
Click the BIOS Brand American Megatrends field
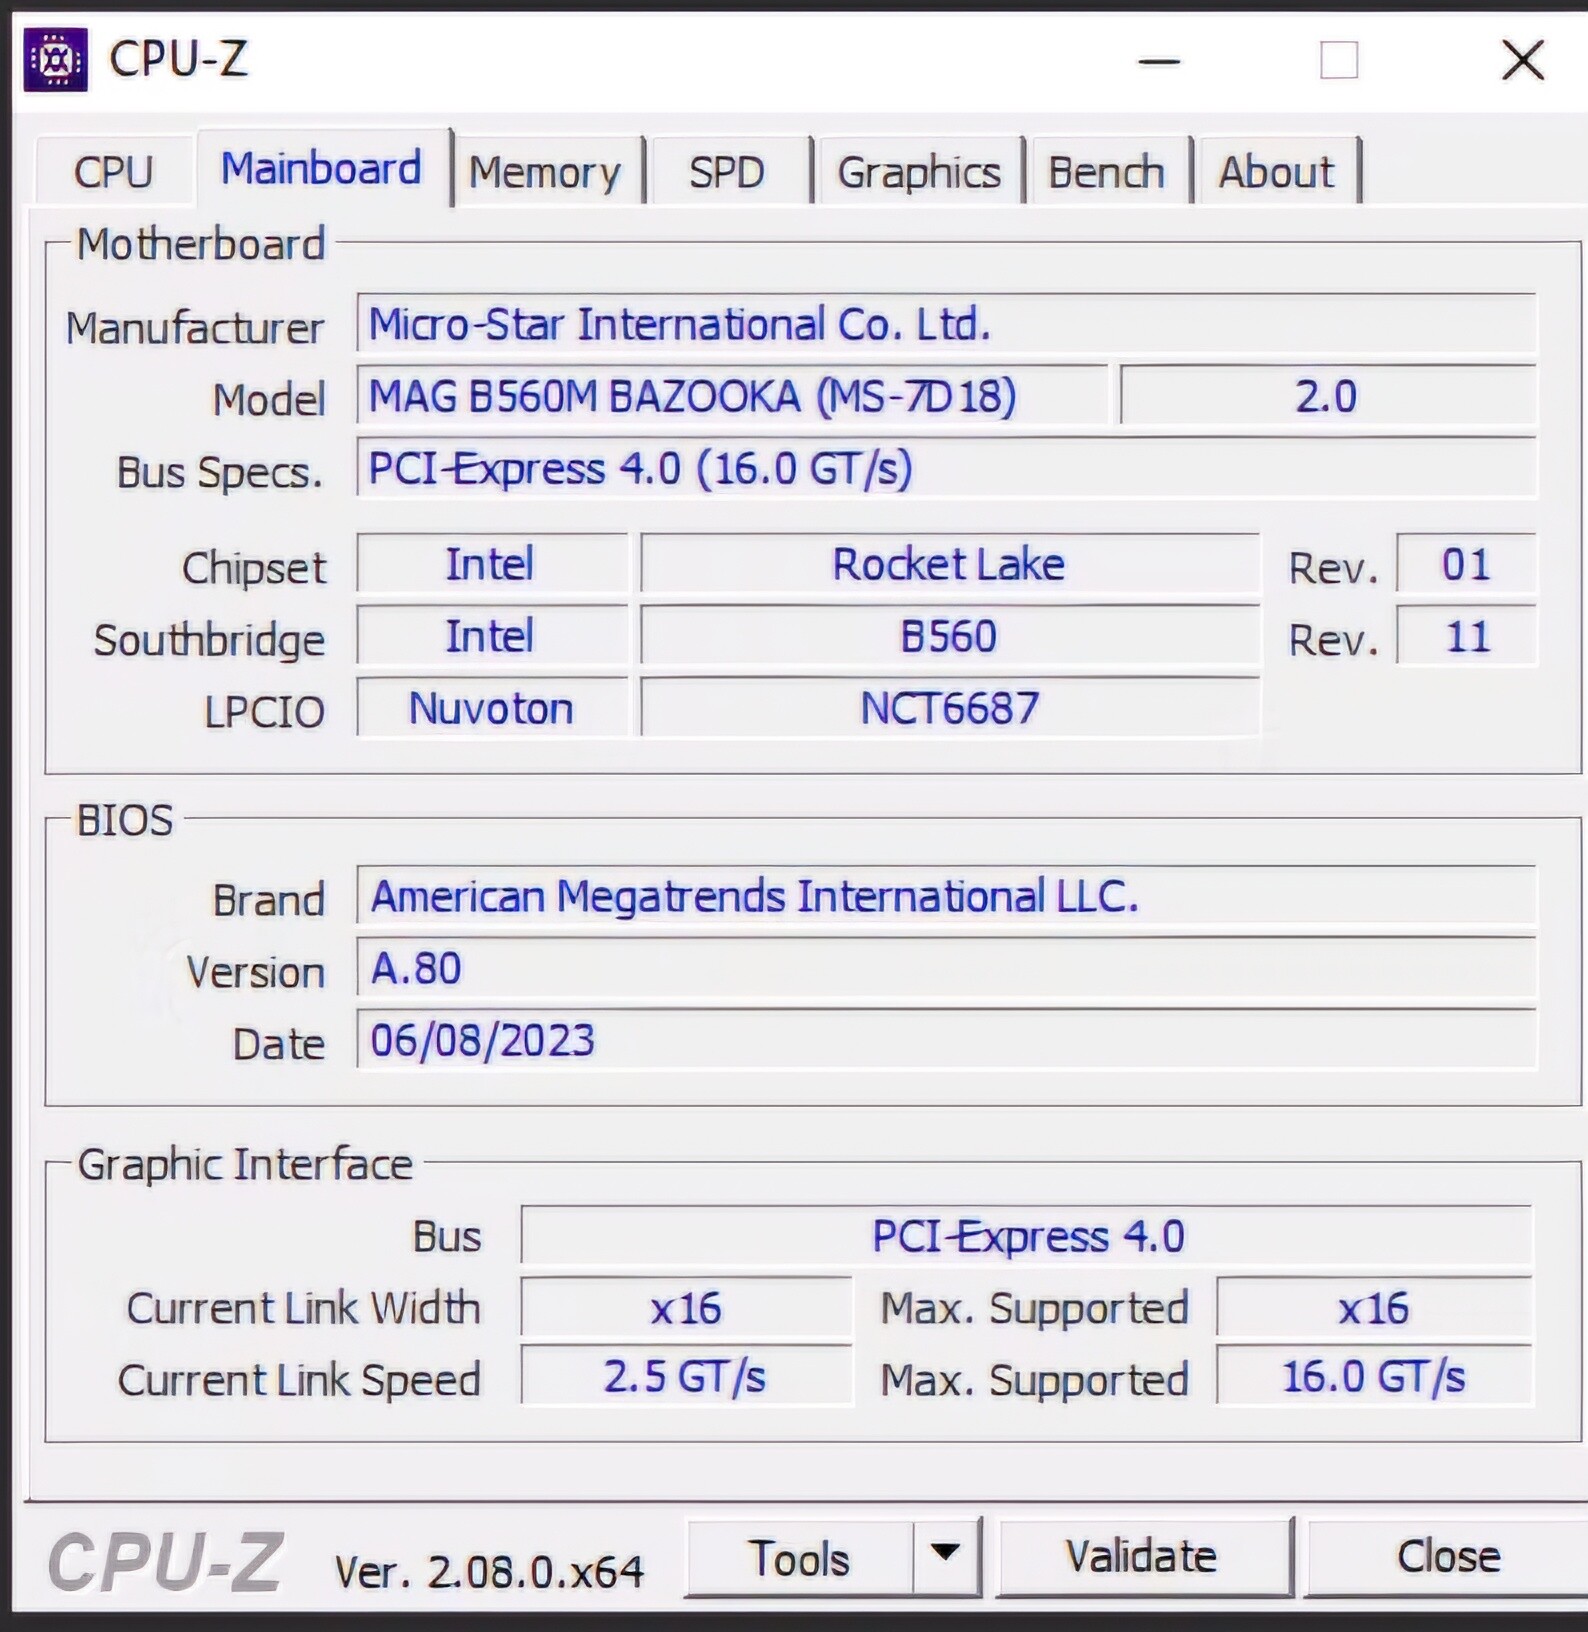point(946,896)
